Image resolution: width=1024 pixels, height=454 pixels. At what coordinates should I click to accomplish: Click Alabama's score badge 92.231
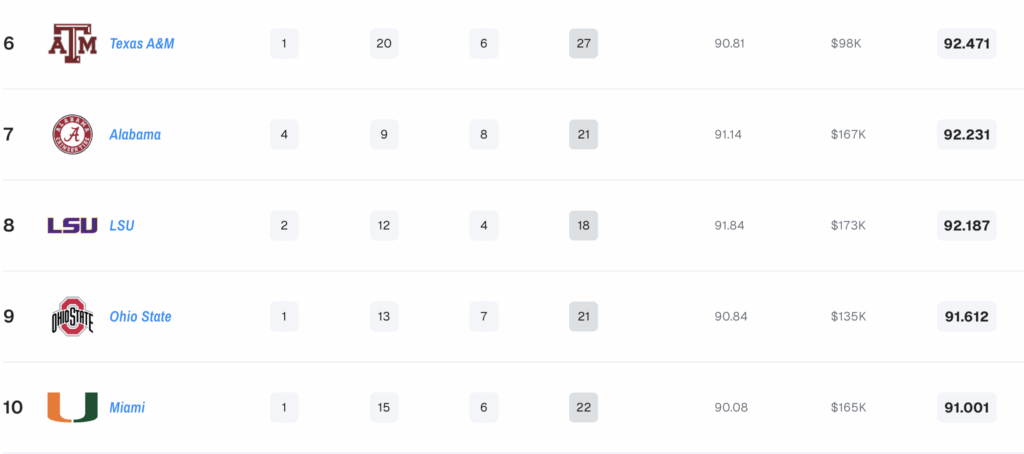tap(967, 135)
